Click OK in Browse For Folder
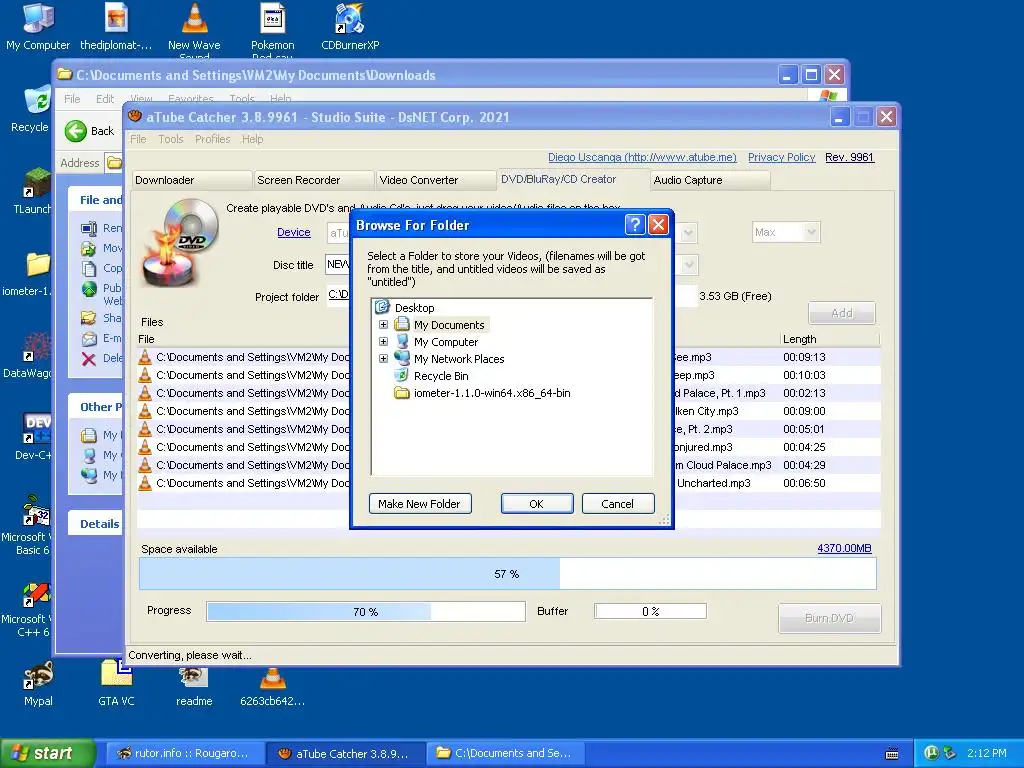 (x=536, y=504)
